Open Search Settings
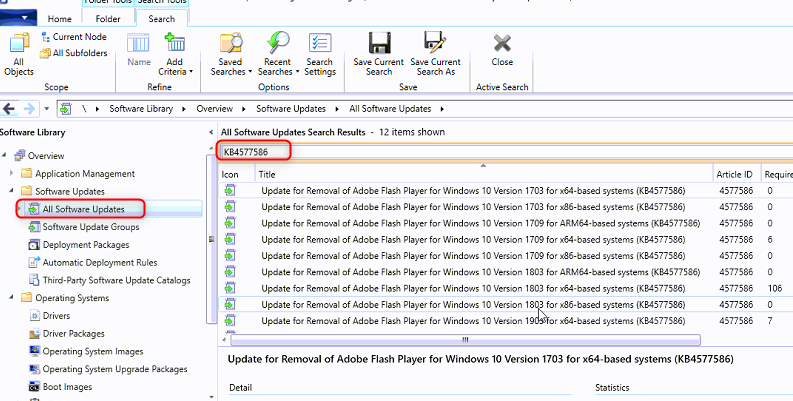 tap(320, 54)
